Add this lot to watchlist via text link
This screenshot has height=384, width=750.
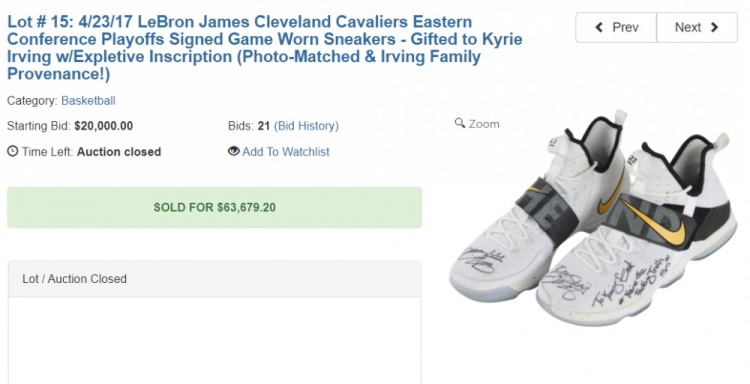pyautogui.click(x=286, y=152)
